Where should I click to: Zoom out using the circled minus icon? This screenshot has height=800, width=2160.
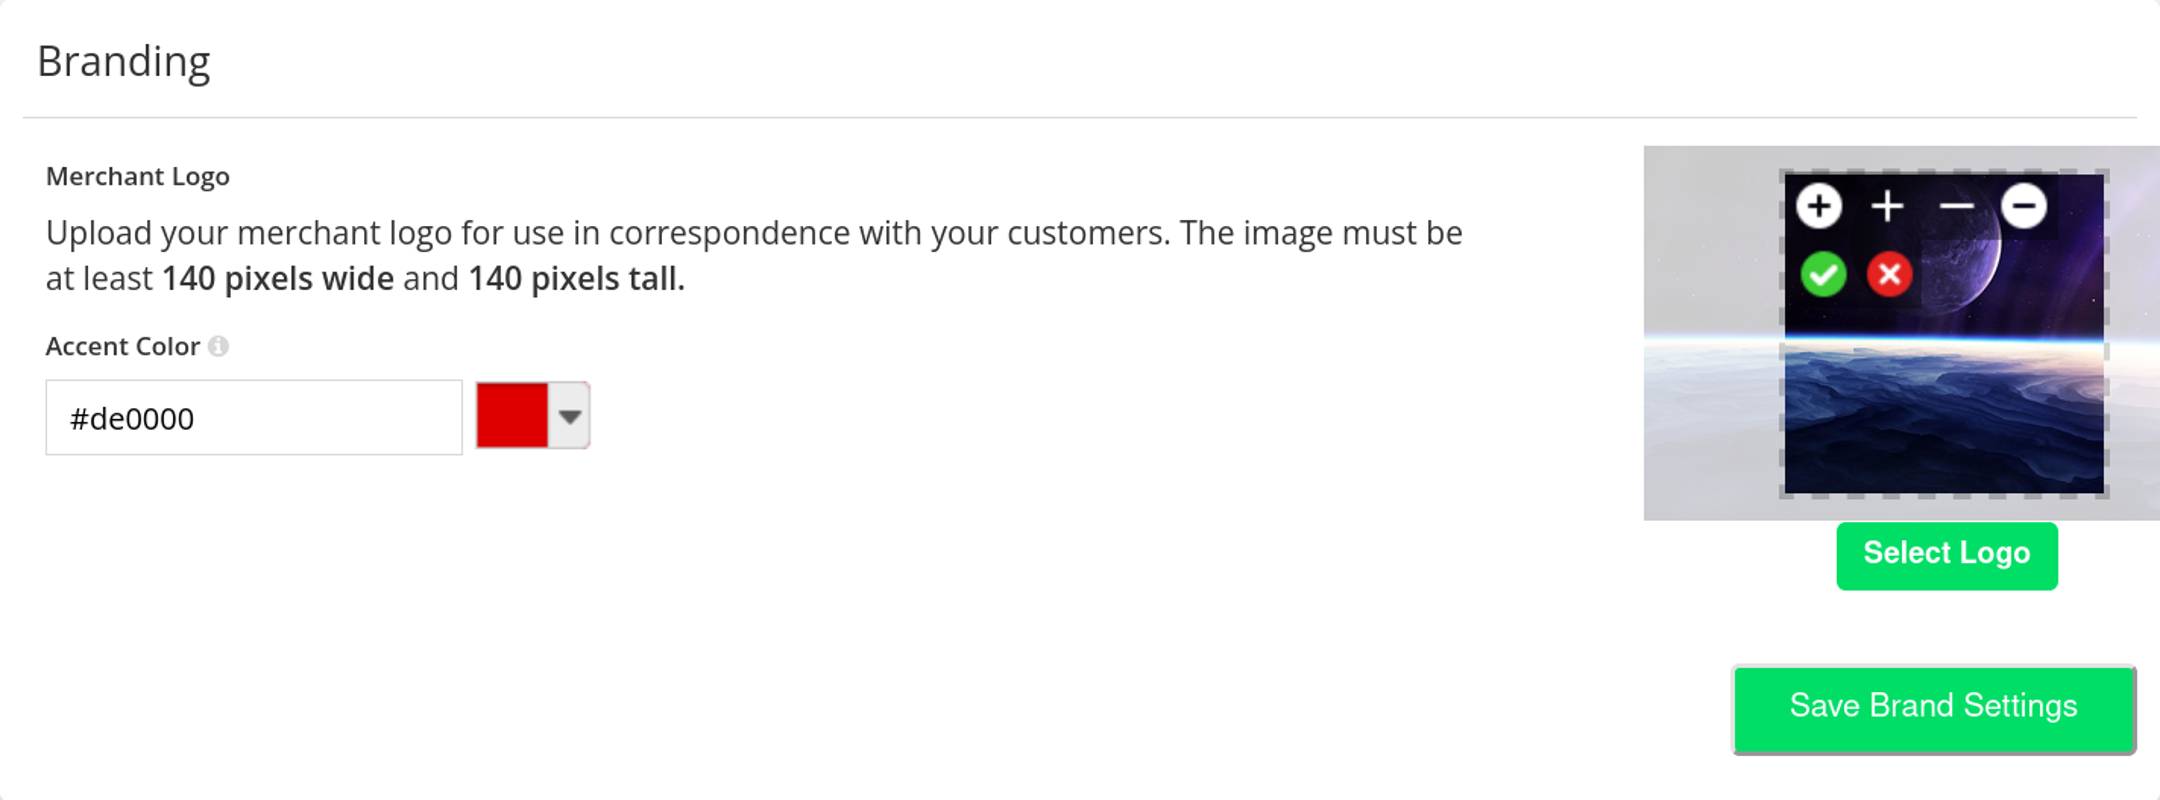coord(2022,207)
